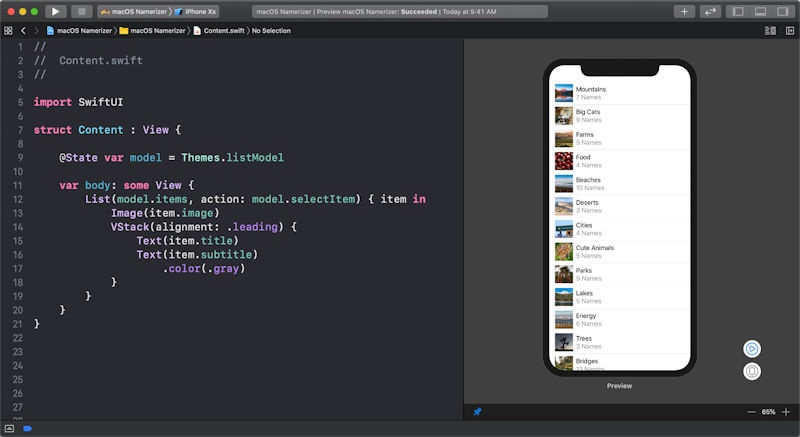Start Live Preview with the play circle
This screenshot has height=437, width=800.
752,348
